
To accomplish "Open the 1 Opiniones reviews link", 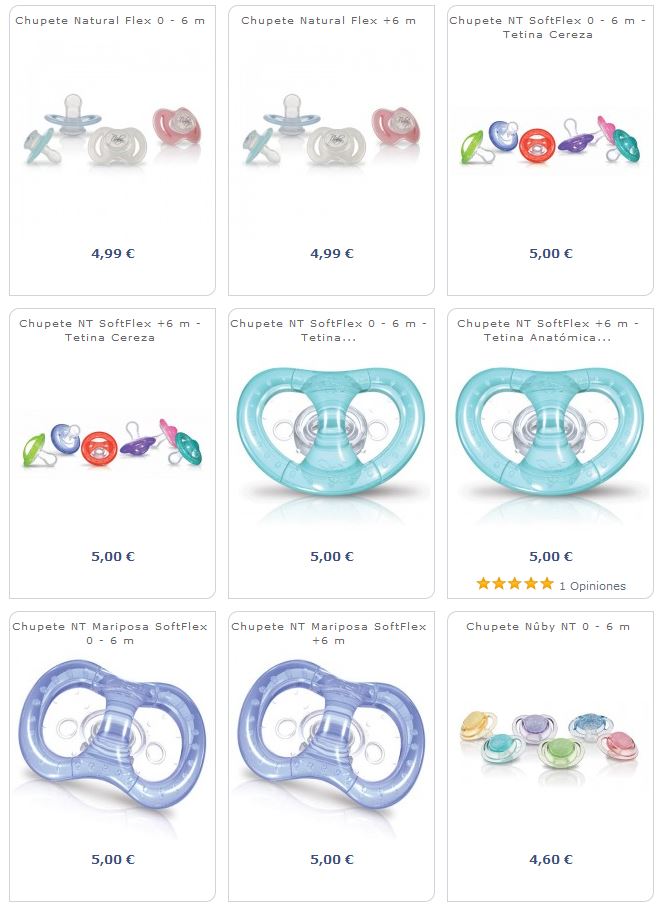I will click(592, 586).
